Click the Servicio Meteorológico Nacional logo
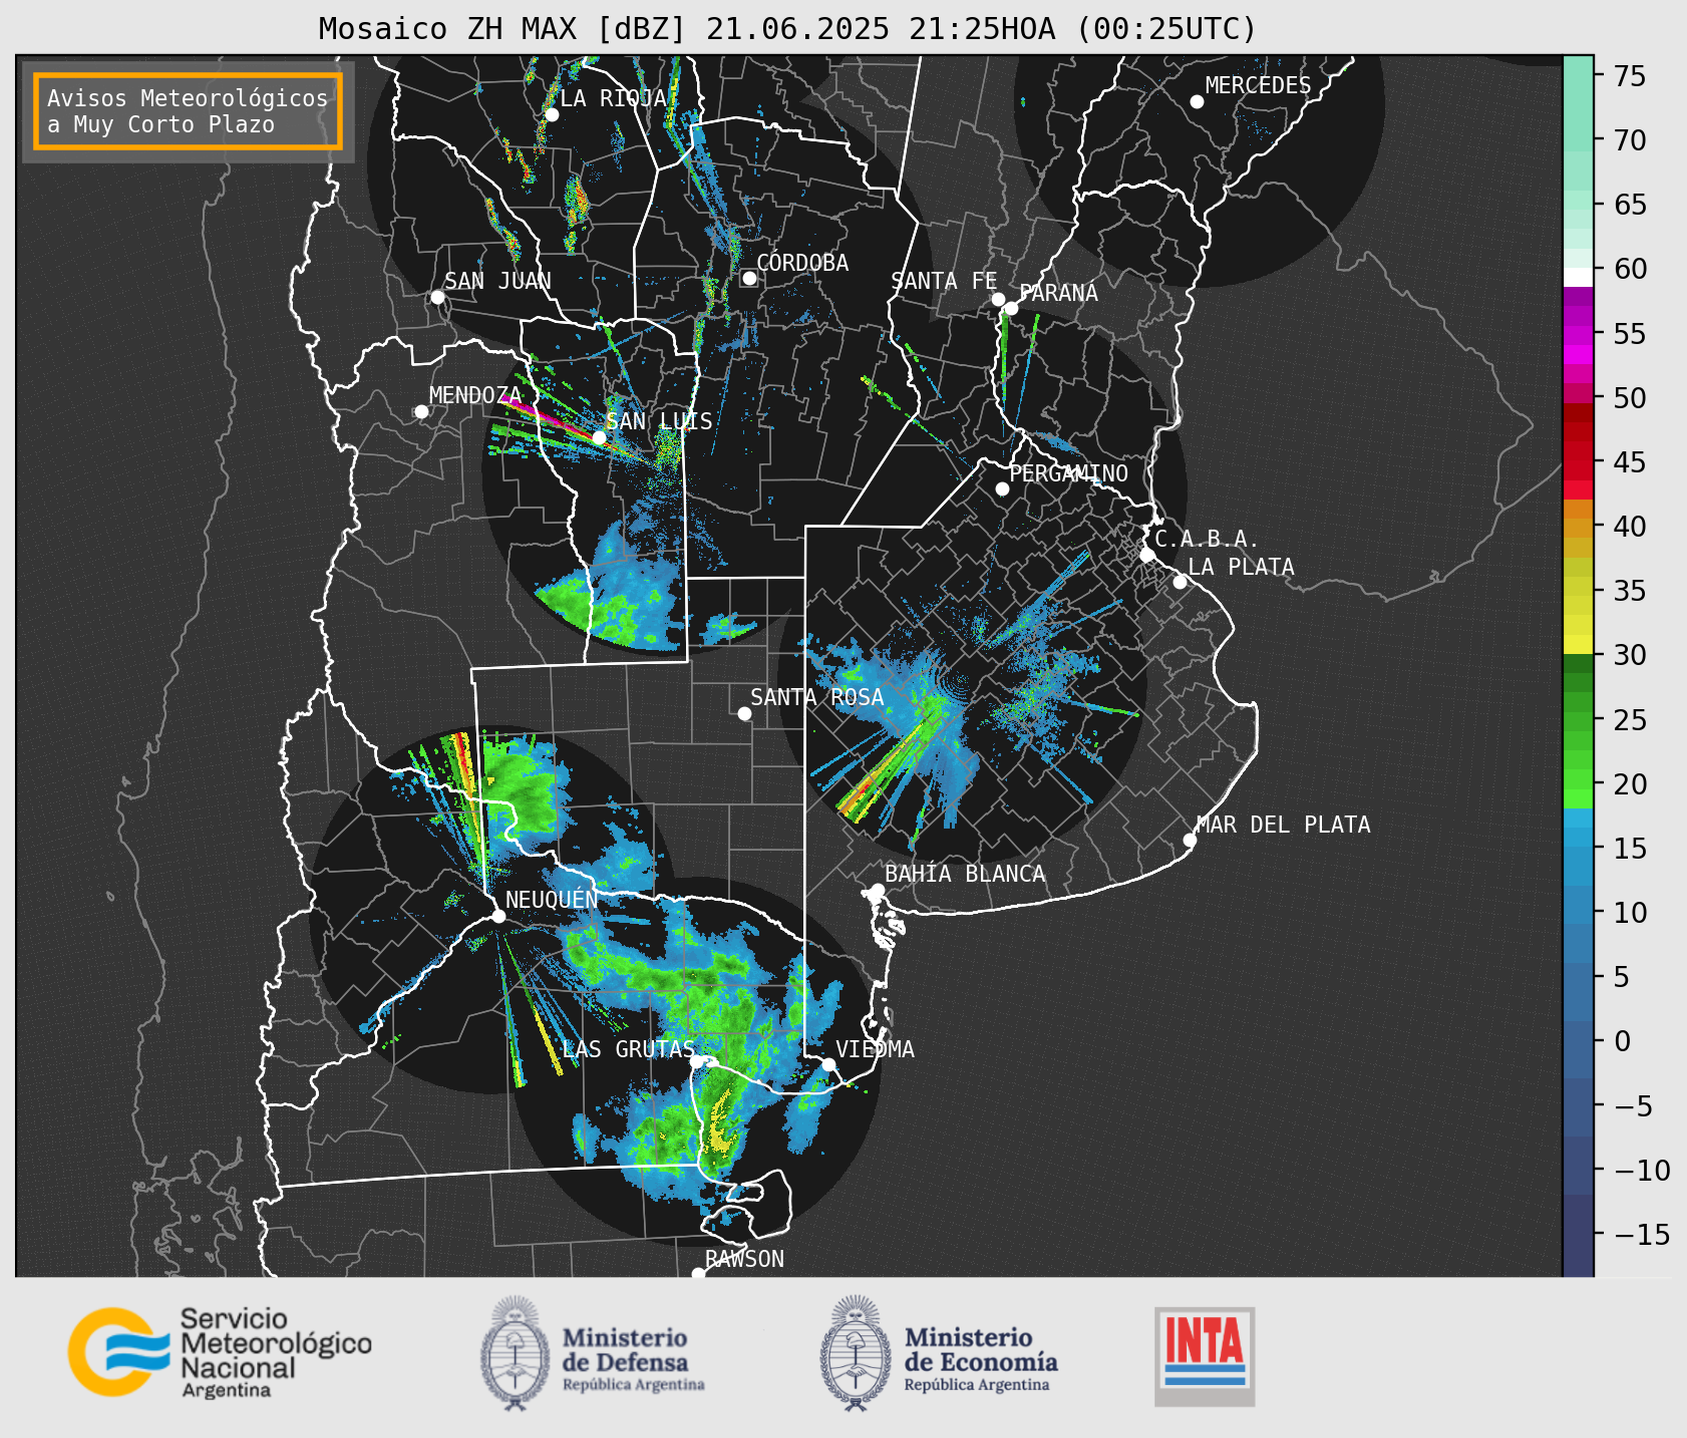This screenshot has width=1687, height=1438. [220, 1352]
